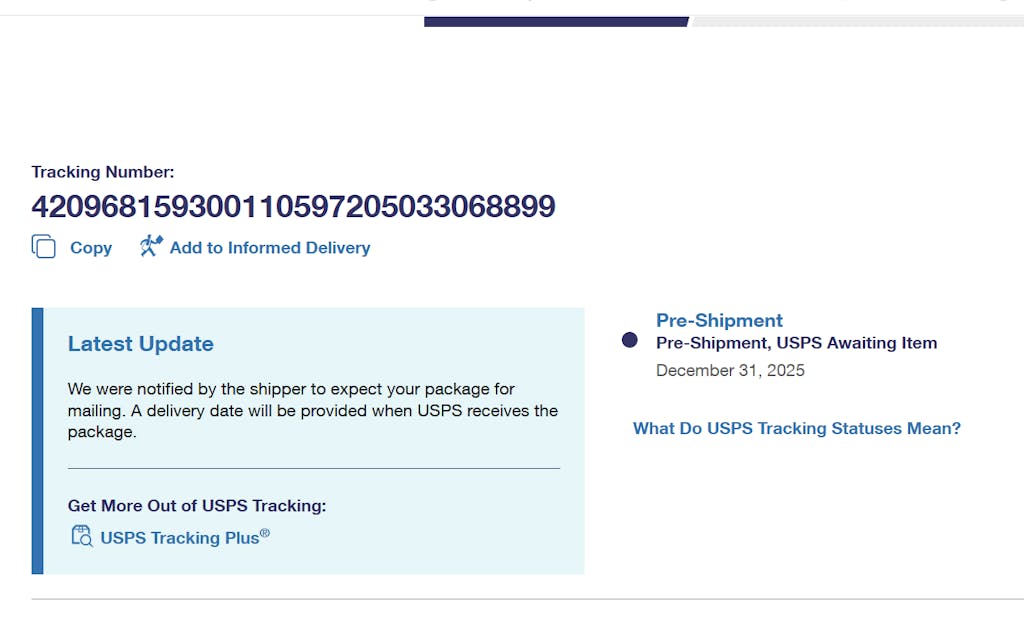This screenshot has width=1024, height=618.
Task: Click the shipper notification message paragraph
Action: click(x=312, y=410)
